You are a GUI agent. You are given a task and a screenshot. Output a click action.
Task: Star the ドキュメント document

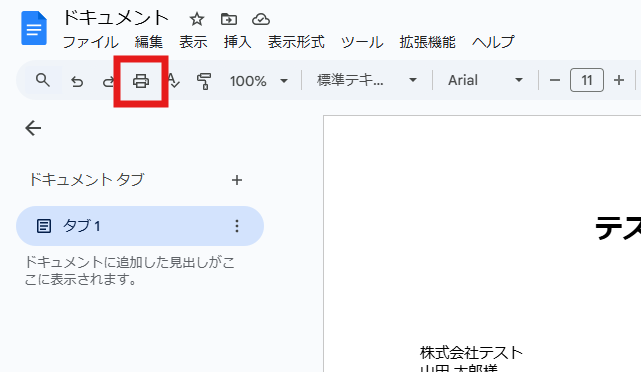click(x=197, y=19)
